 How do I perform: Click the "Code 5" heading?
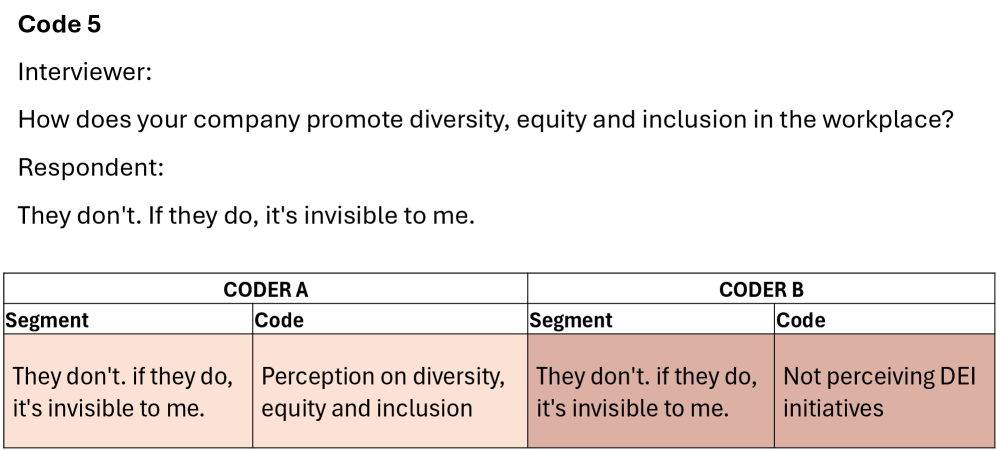pos(59,26)
